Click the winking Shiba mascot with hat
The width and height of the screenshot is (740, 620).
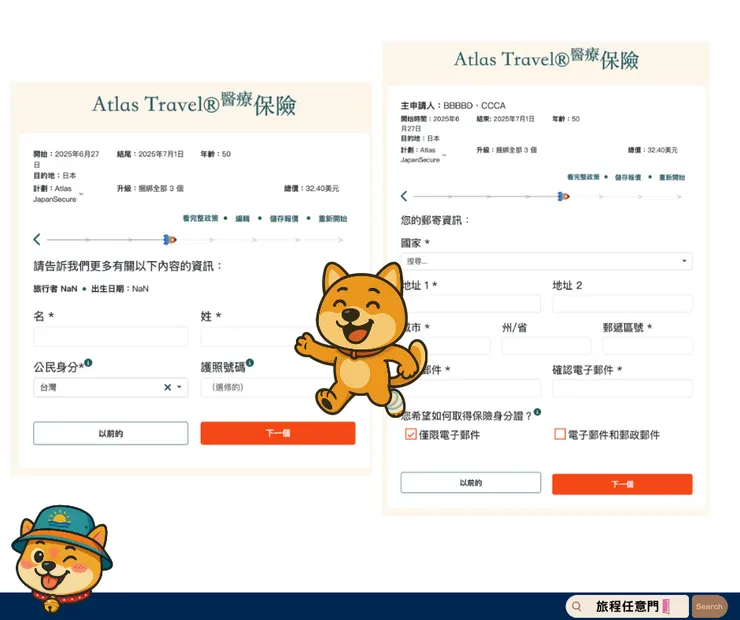pyautogui.click(x=61, y=559)
